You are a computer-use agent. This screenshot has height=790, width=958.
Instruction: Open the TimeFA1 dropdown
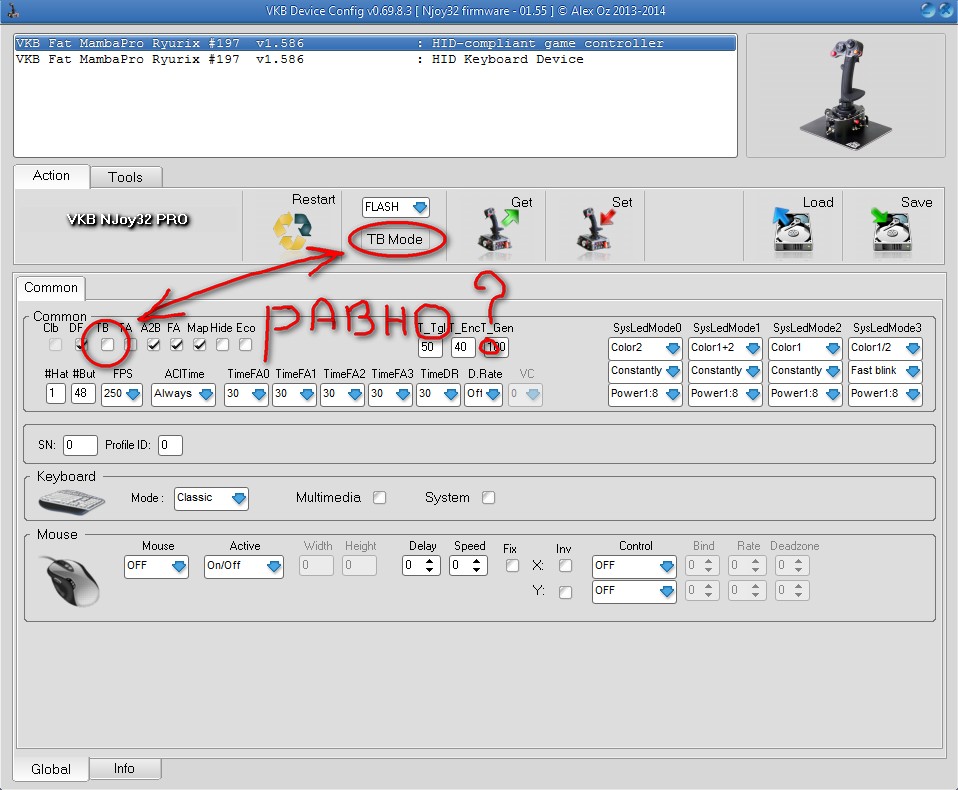[294, 394]
